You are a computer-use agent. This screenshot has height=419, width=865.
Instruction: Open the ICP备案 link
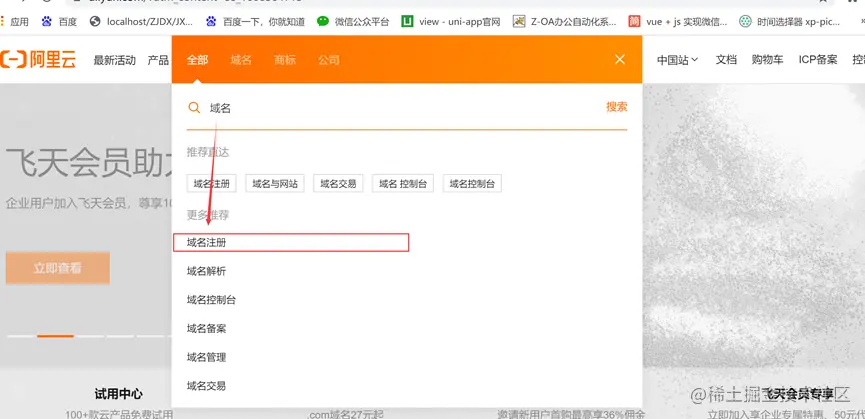(818, 60)
